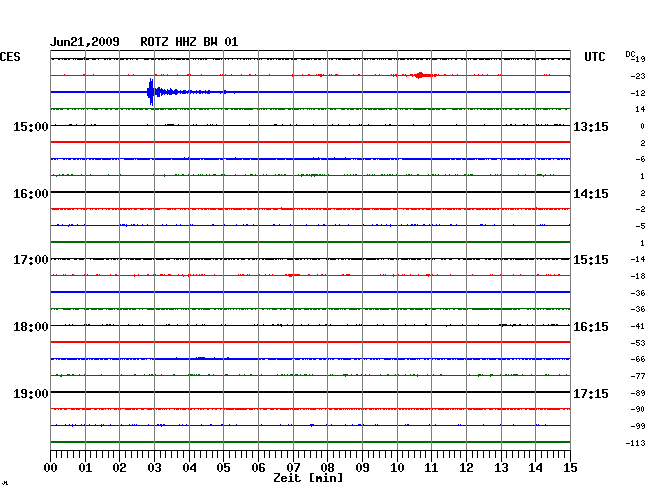The height and width of the screenshot is (494, 650).
Task: Select the station title ROTZ HHZ BW 01
Action: tap(189, 42)
